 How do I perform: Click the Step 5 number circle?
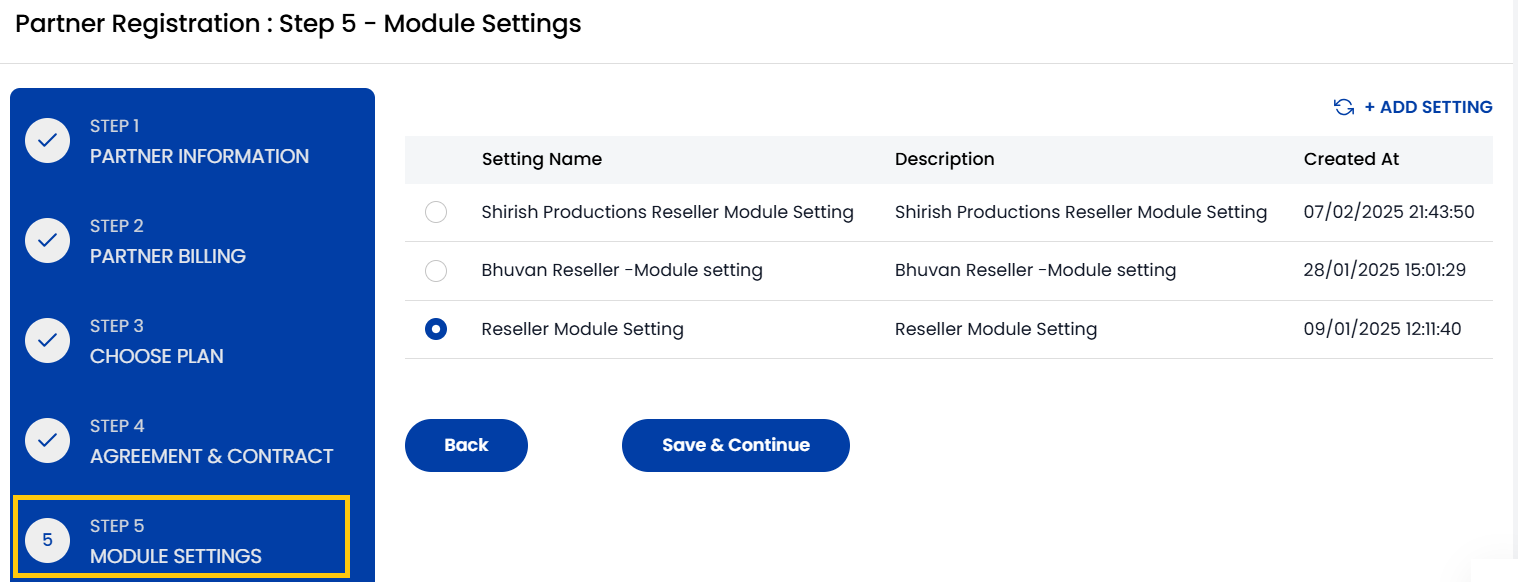tap(47, 541)
